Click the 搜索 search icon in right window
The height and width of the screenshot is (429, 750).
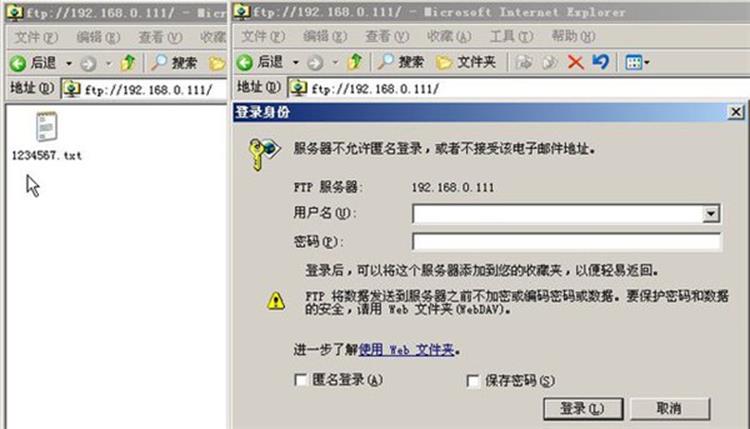[x=386, y=62]
